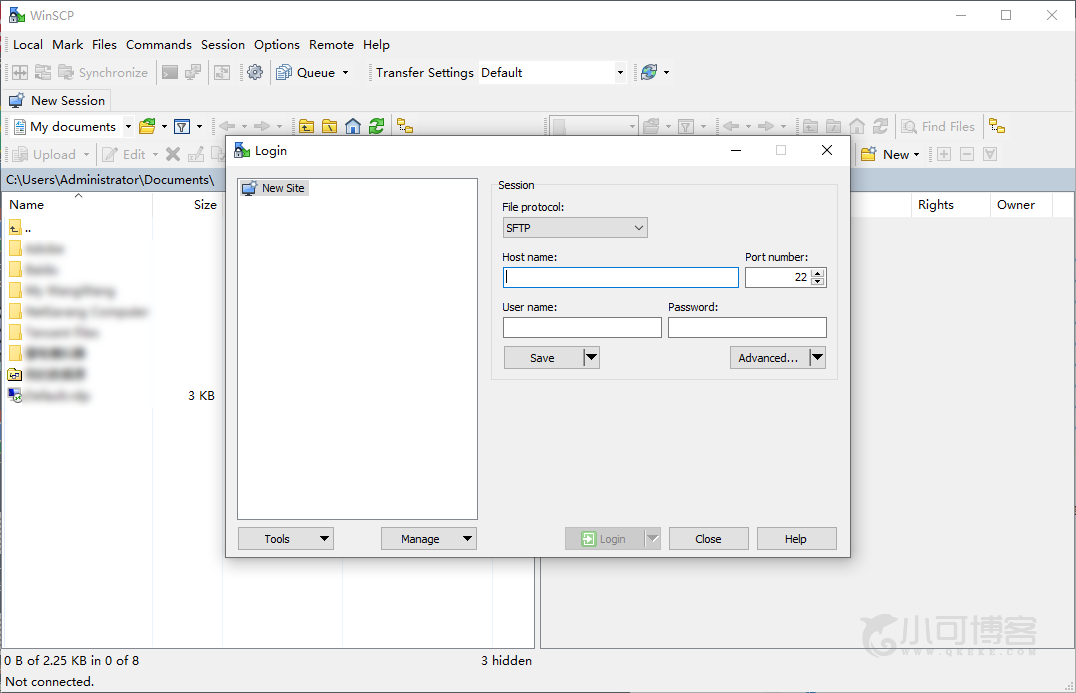Focus the Host name input field

[x=620, y=277]
